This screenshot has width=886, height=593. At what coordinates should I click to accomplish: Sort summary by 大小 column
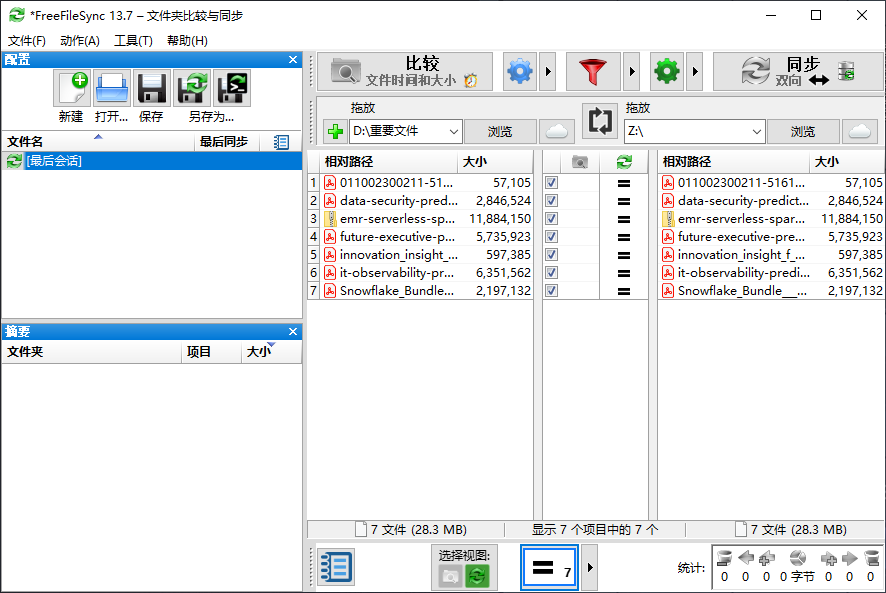point(271,352)
